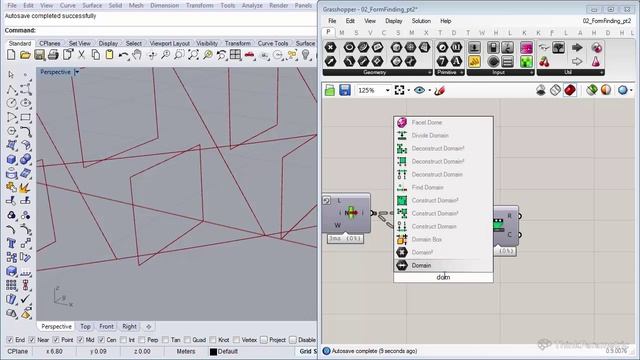Pick the Integer parameter icon labeled 7
The width and height of the screenshot is (640, 360).
(x=442, y=62)
